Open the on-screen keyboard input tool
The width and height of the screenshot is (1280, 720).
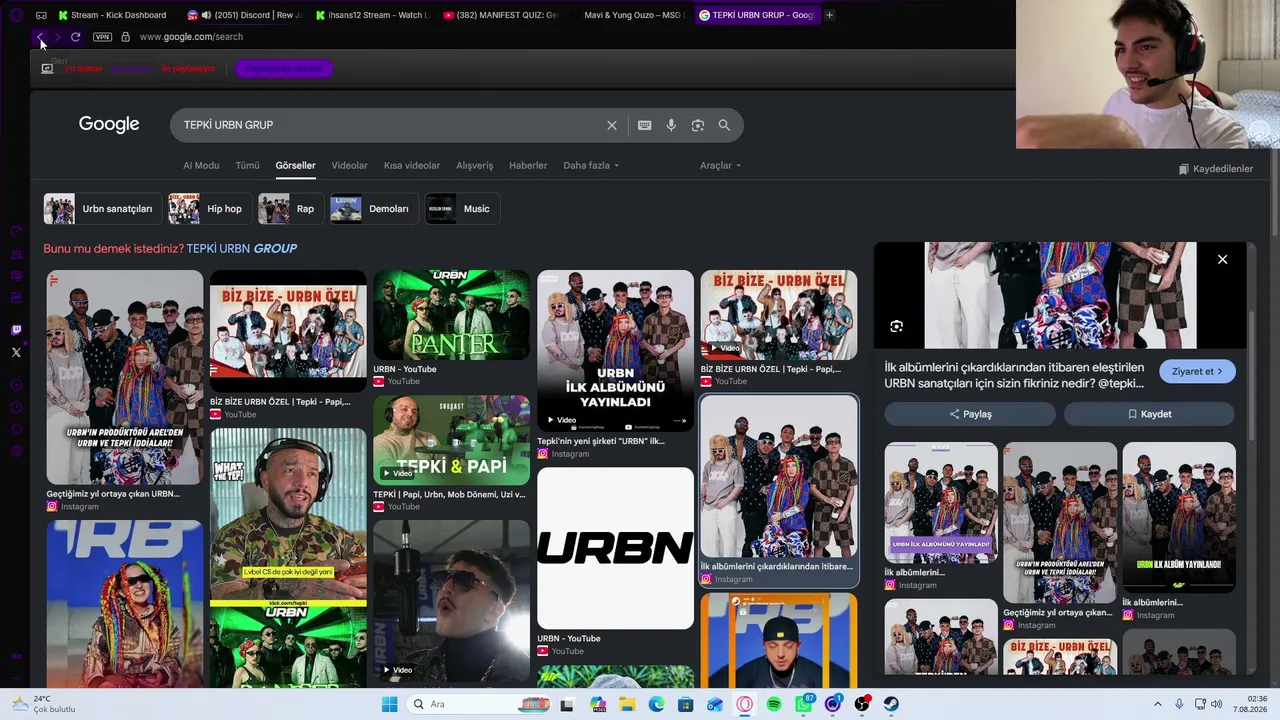[x=644, y=125]
